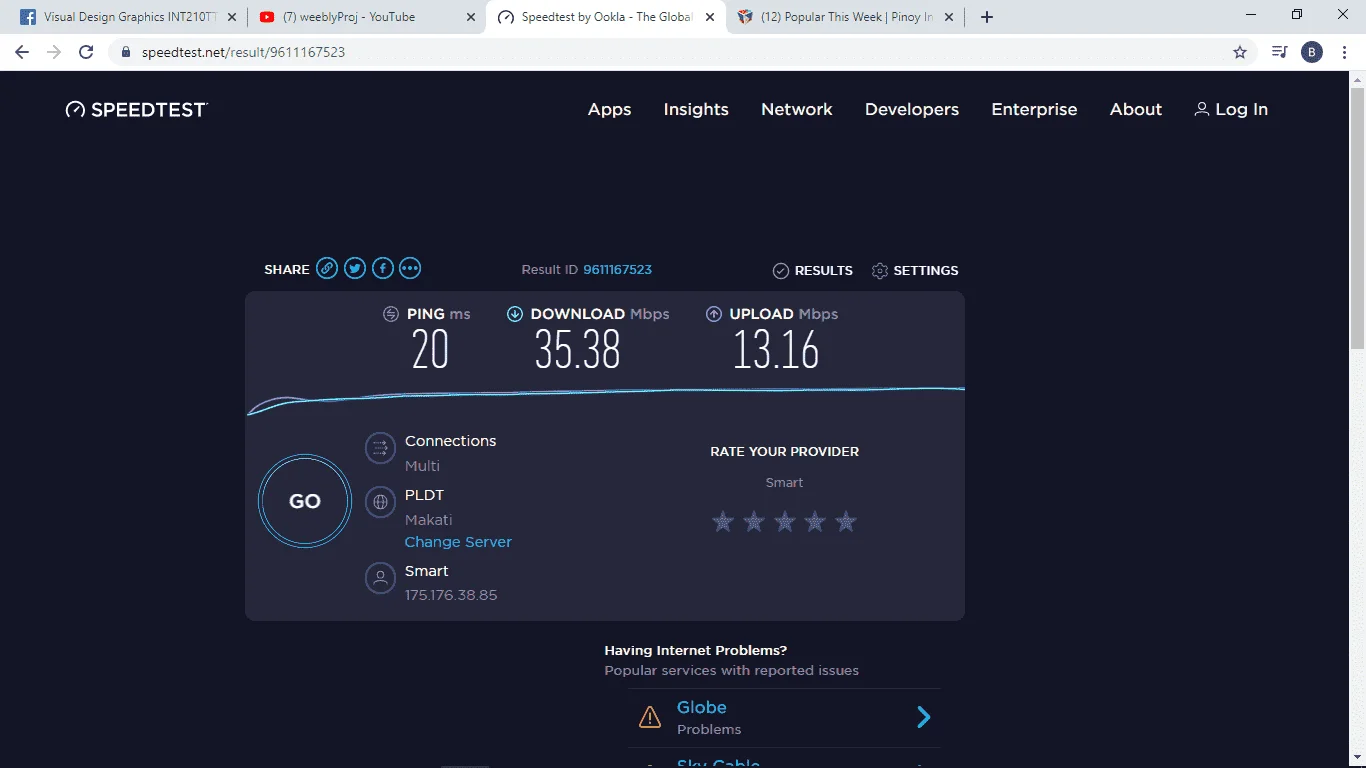
Task: Click the Makati server location text
Action: pos(429,520)
